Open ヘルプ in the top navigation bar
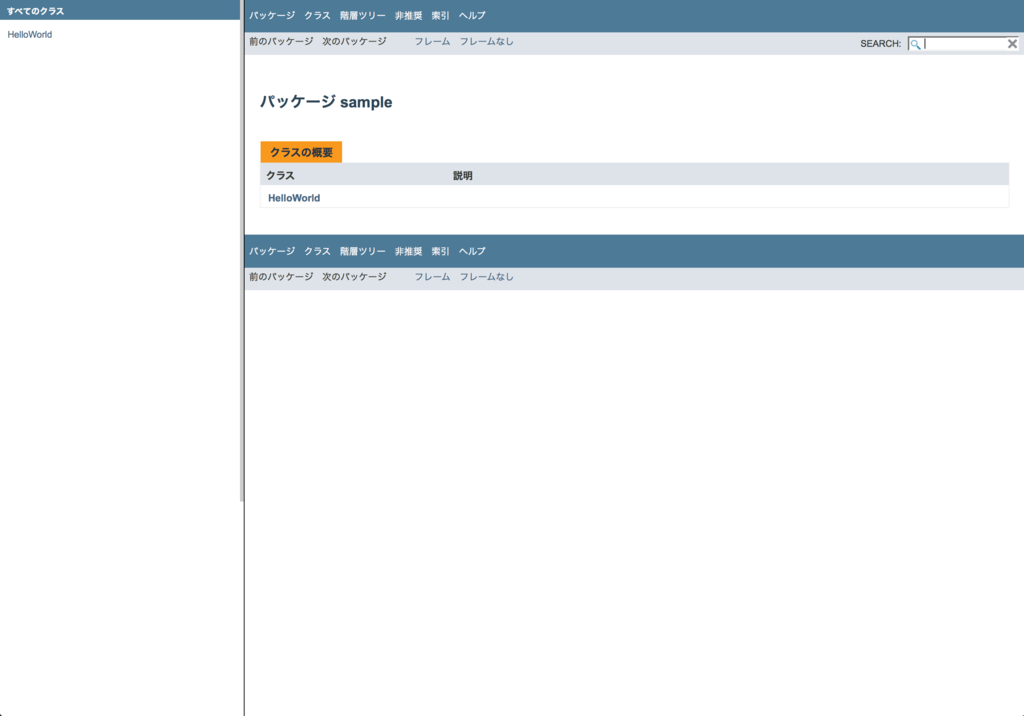This screenshot has height=716, width=1024. point(472,16)
